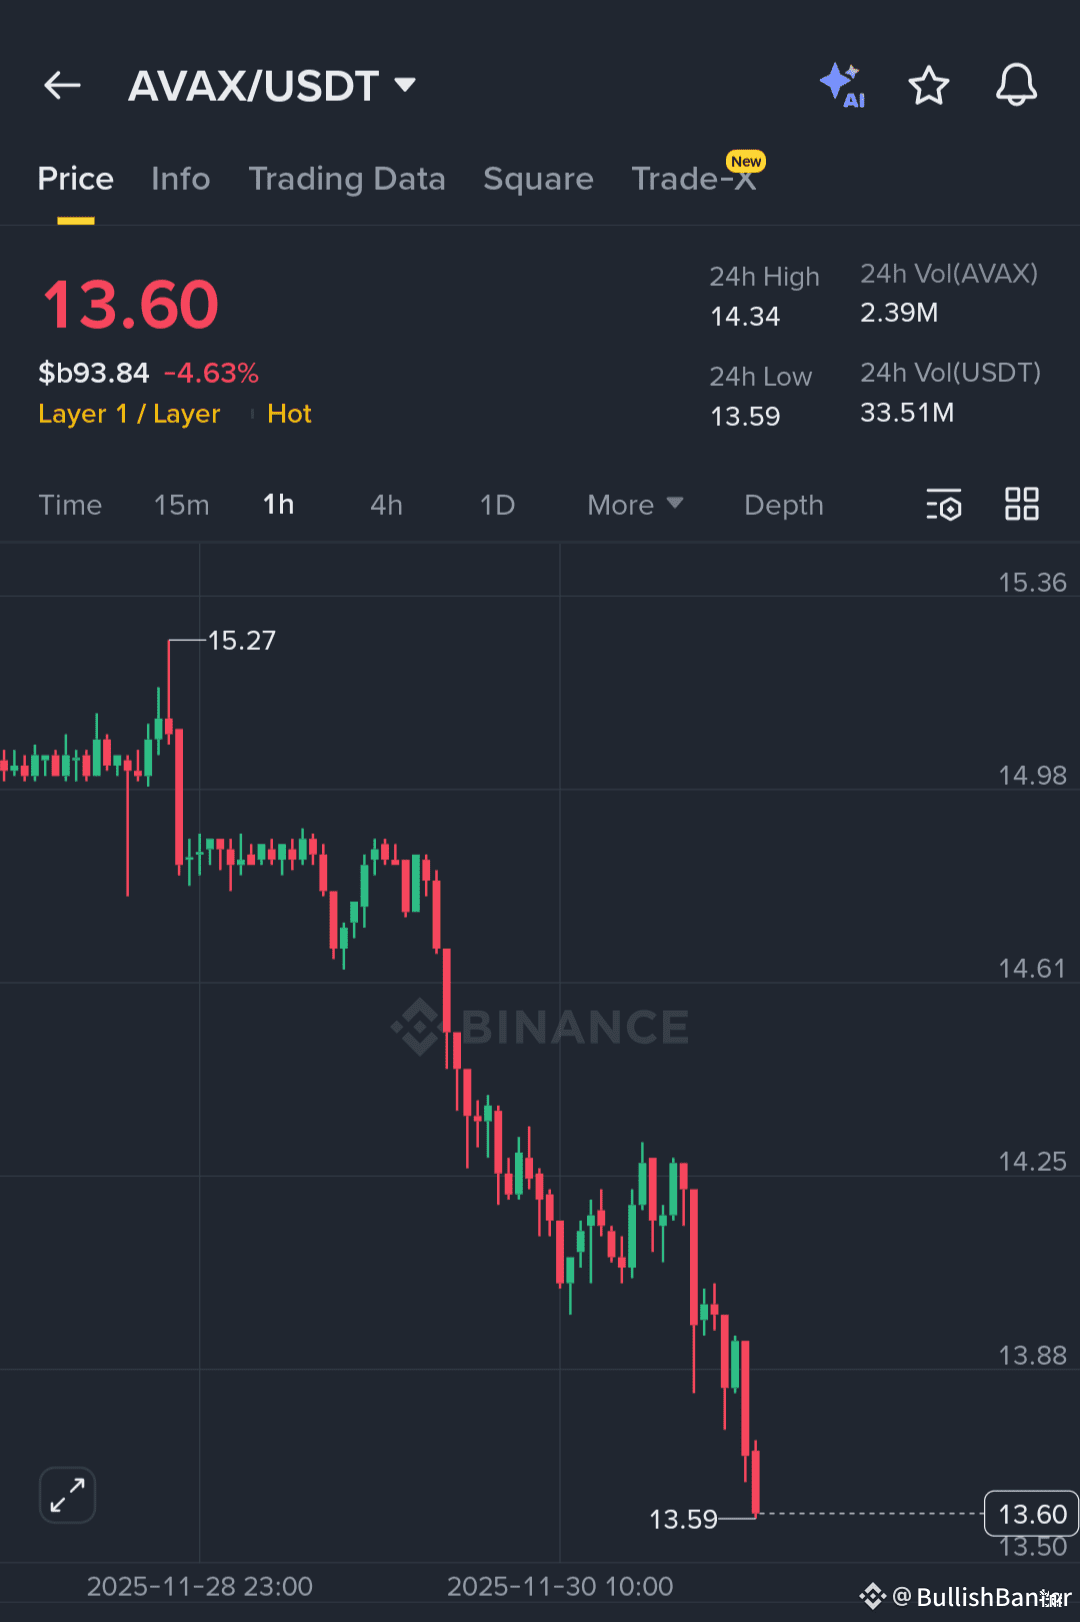Add AVAX/USDT to favorites via star icon
This screenshot has width=1080, height=1622.
[929, 85]
